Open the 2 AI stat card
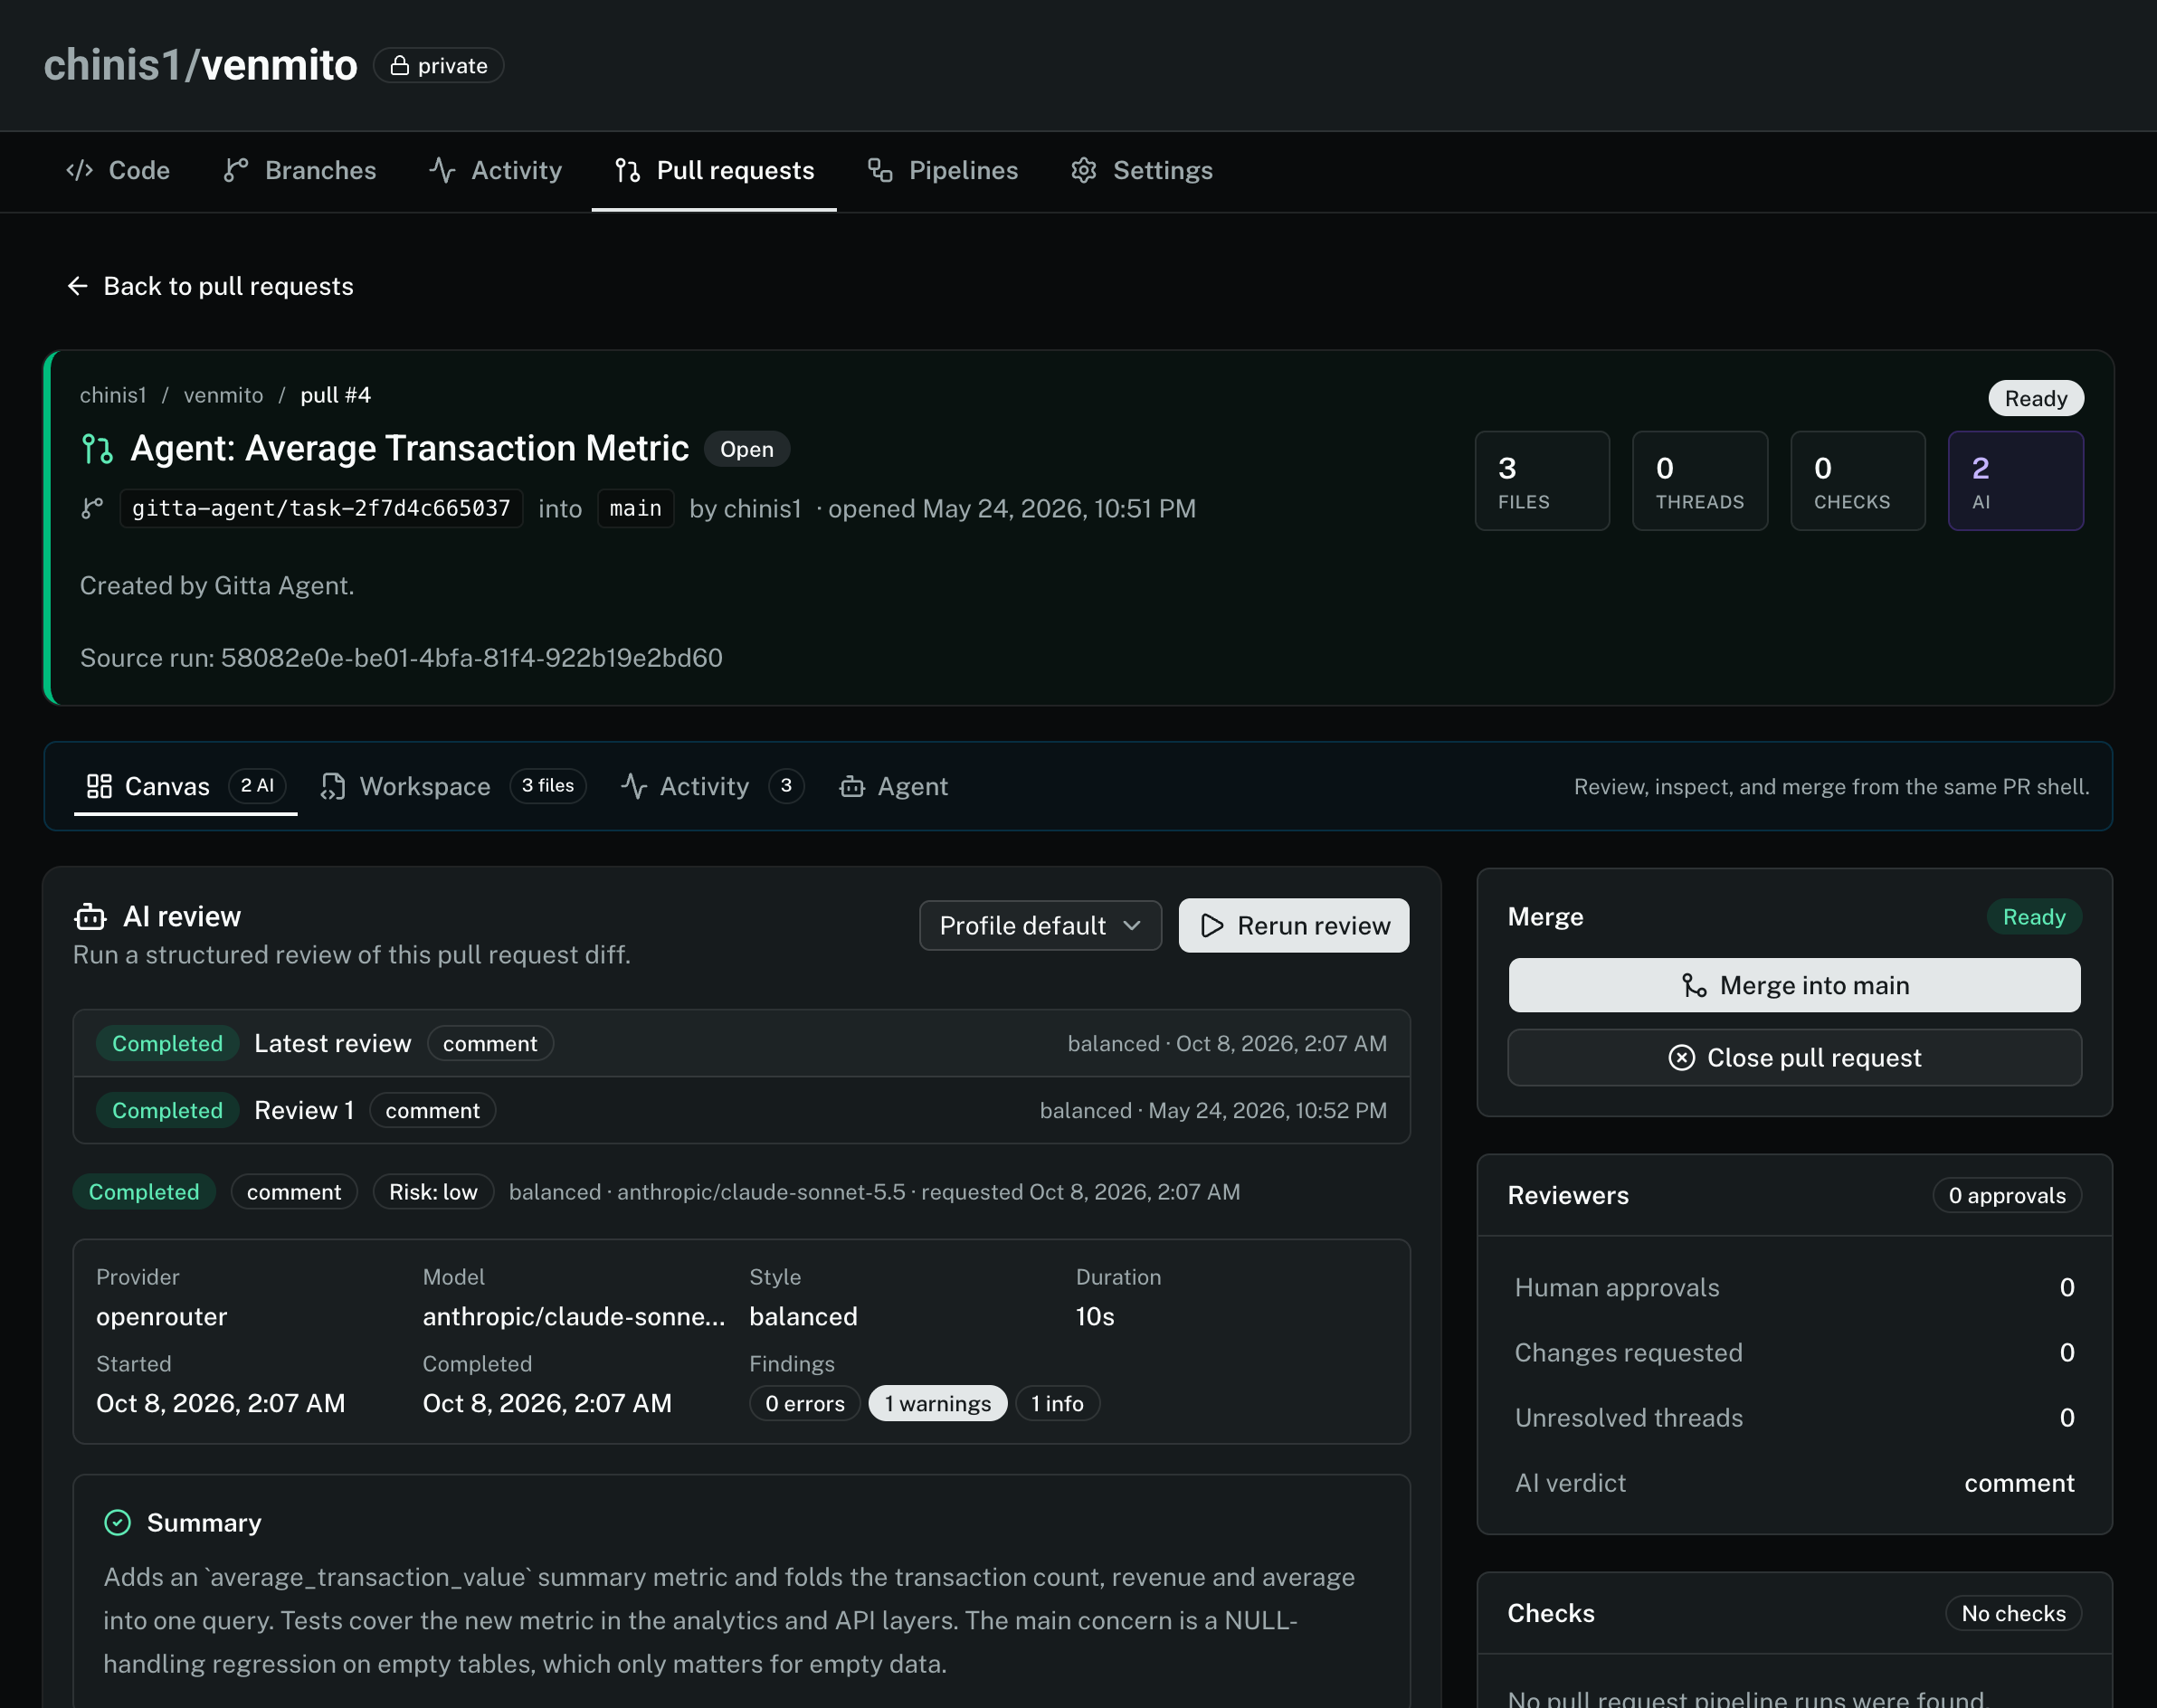Screen dimensions: 2157x1708 [2016, 481]
